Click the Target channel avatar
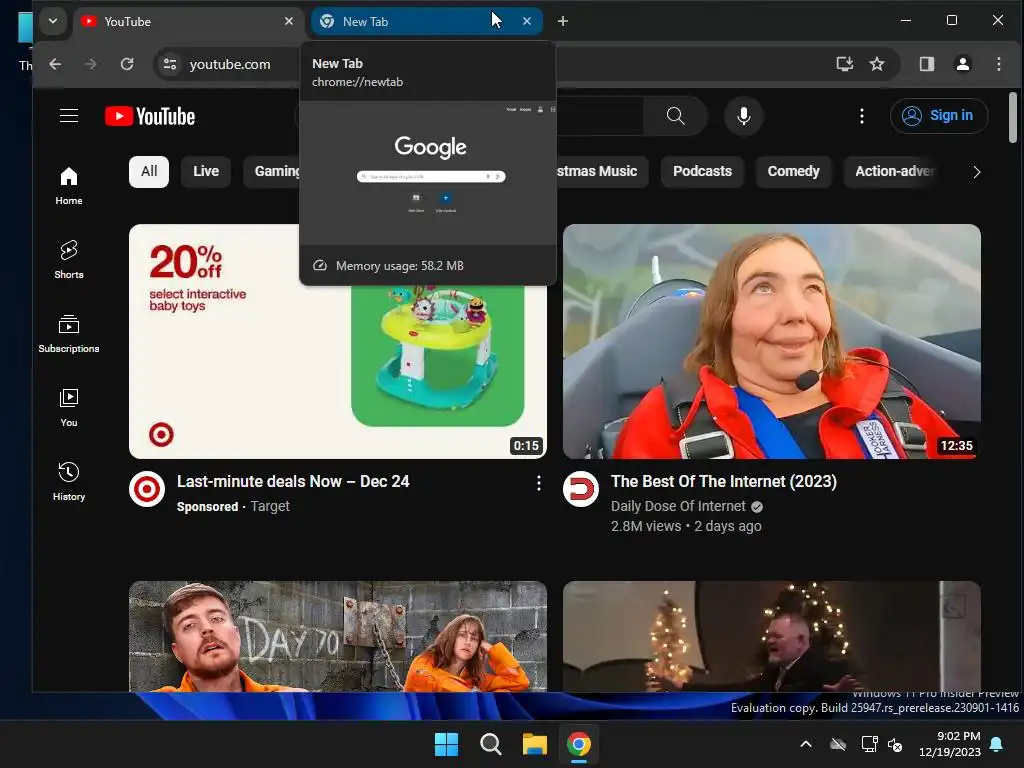Screen dimensions: 1024x768 click(x=147, y=489)
